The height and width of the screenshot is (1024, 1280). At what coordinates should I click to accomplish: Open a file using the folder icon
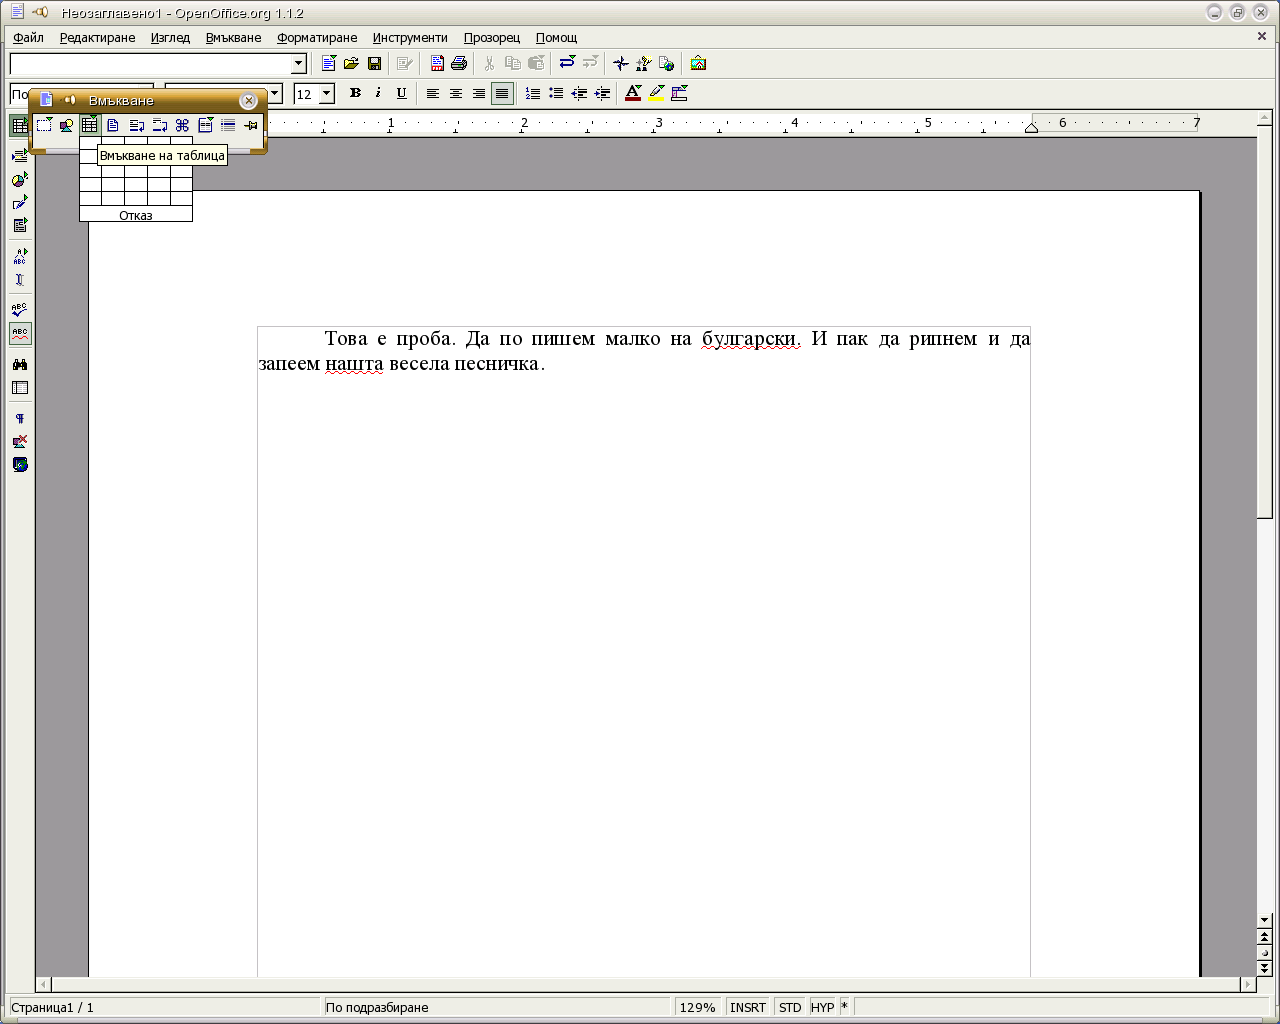(x=351, y=64)
